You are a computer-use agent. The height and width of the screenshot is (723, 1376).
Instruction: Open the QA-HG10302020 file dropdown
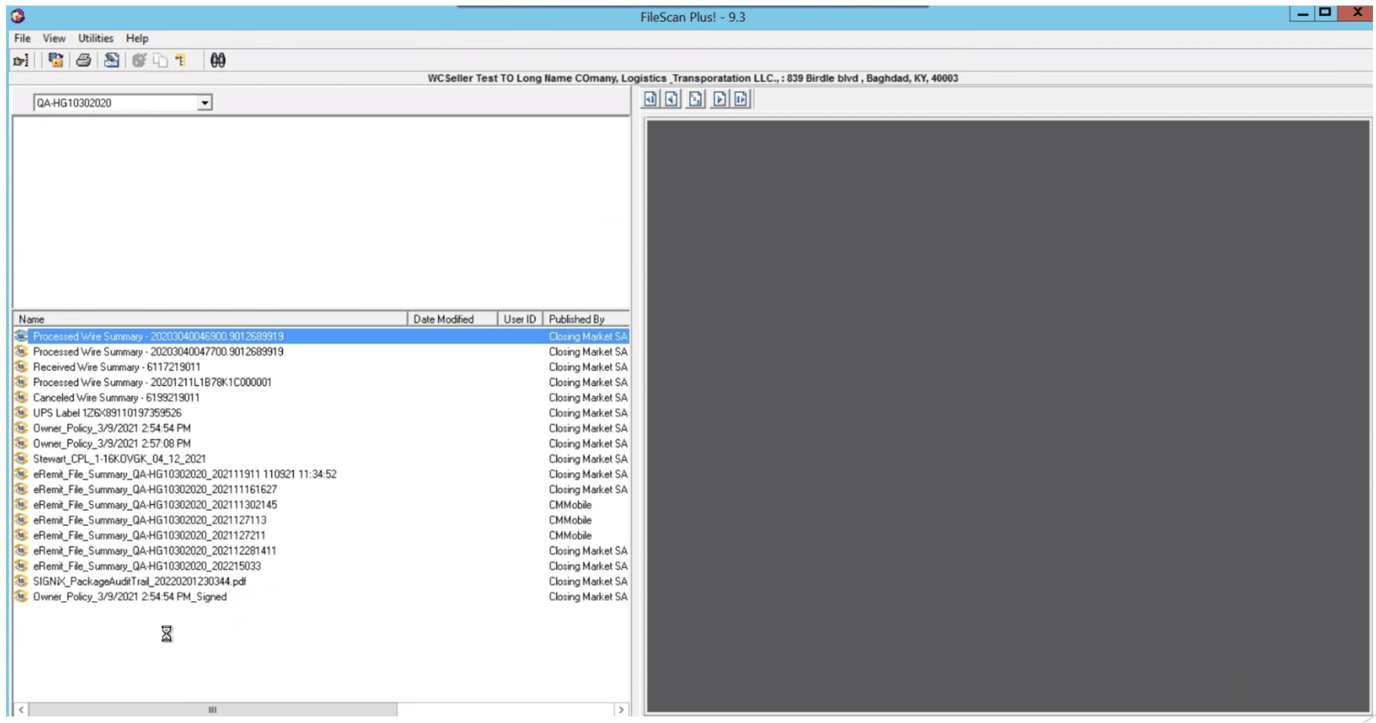[x=205, y=103]
